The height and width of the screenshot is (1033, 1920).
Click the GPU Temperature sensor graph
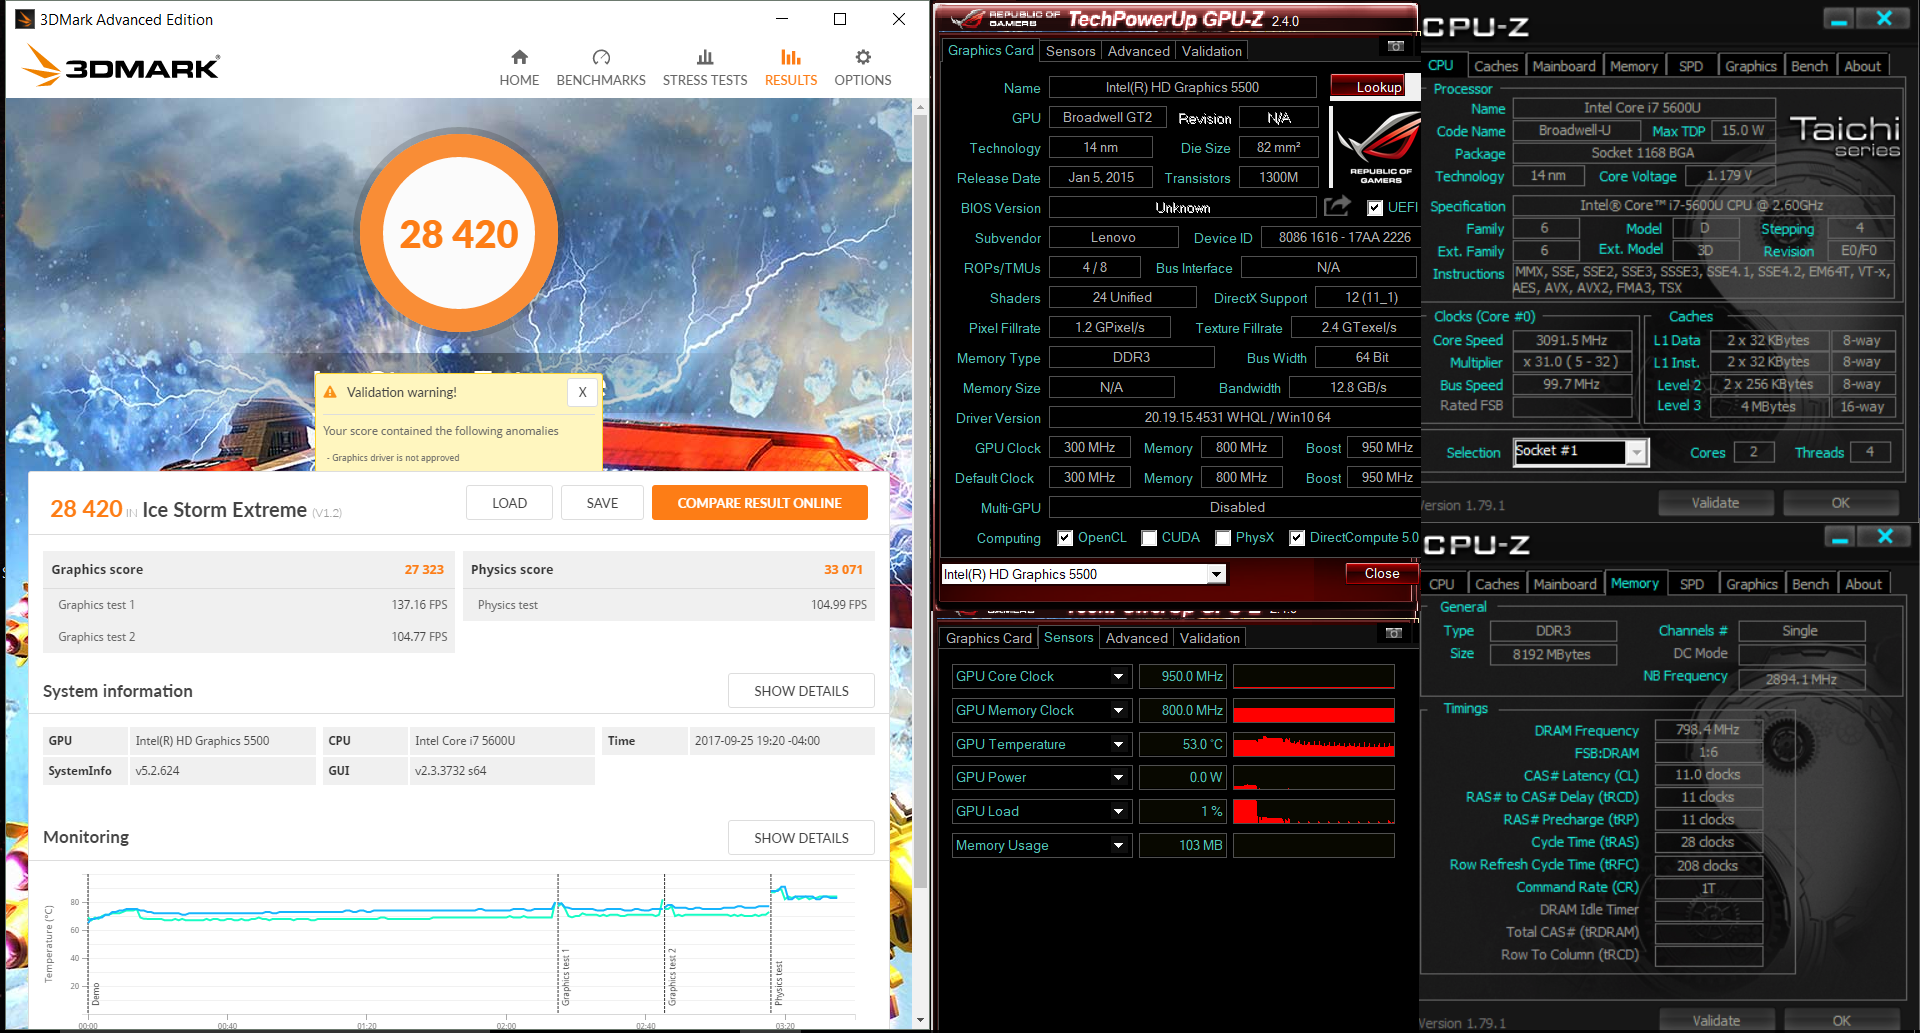(x=1313, y=745)
